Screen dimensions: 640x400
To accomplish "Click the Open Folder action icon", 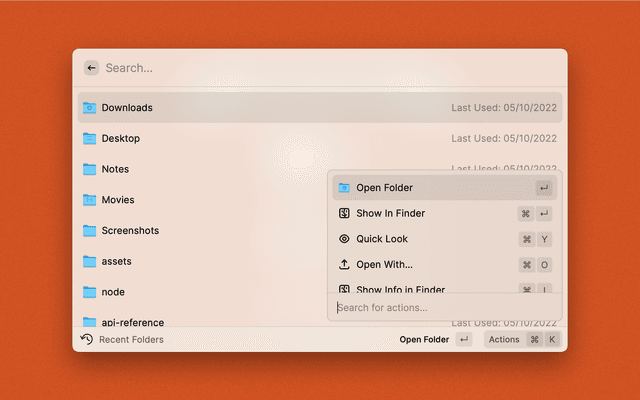I will [344, 188].
